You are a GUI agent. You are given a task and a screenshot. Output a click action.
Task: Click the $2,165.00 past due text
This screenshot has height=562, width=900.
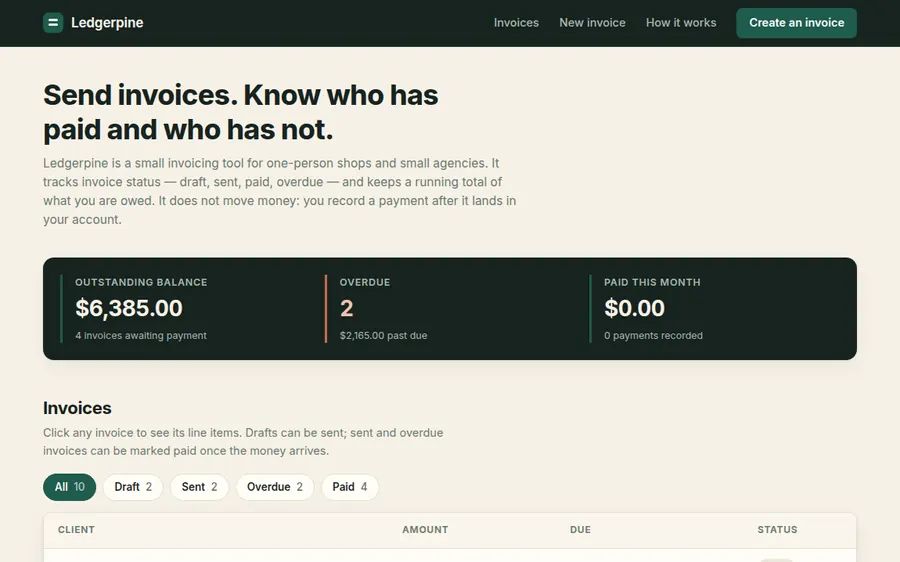pyautogui.click(x=383, y=335)
